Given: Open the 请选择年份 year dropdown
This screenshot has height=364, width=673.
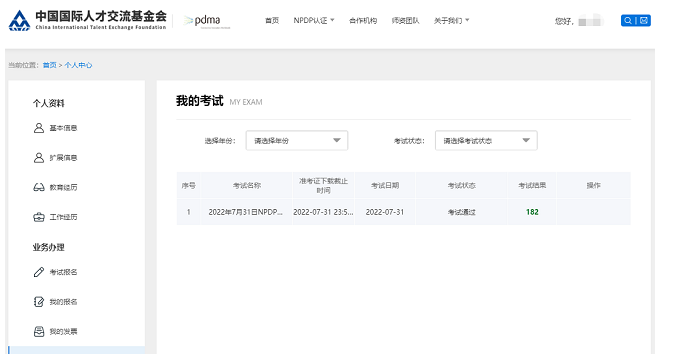Looking at the screenshot, I should click(x=297, y=140).
